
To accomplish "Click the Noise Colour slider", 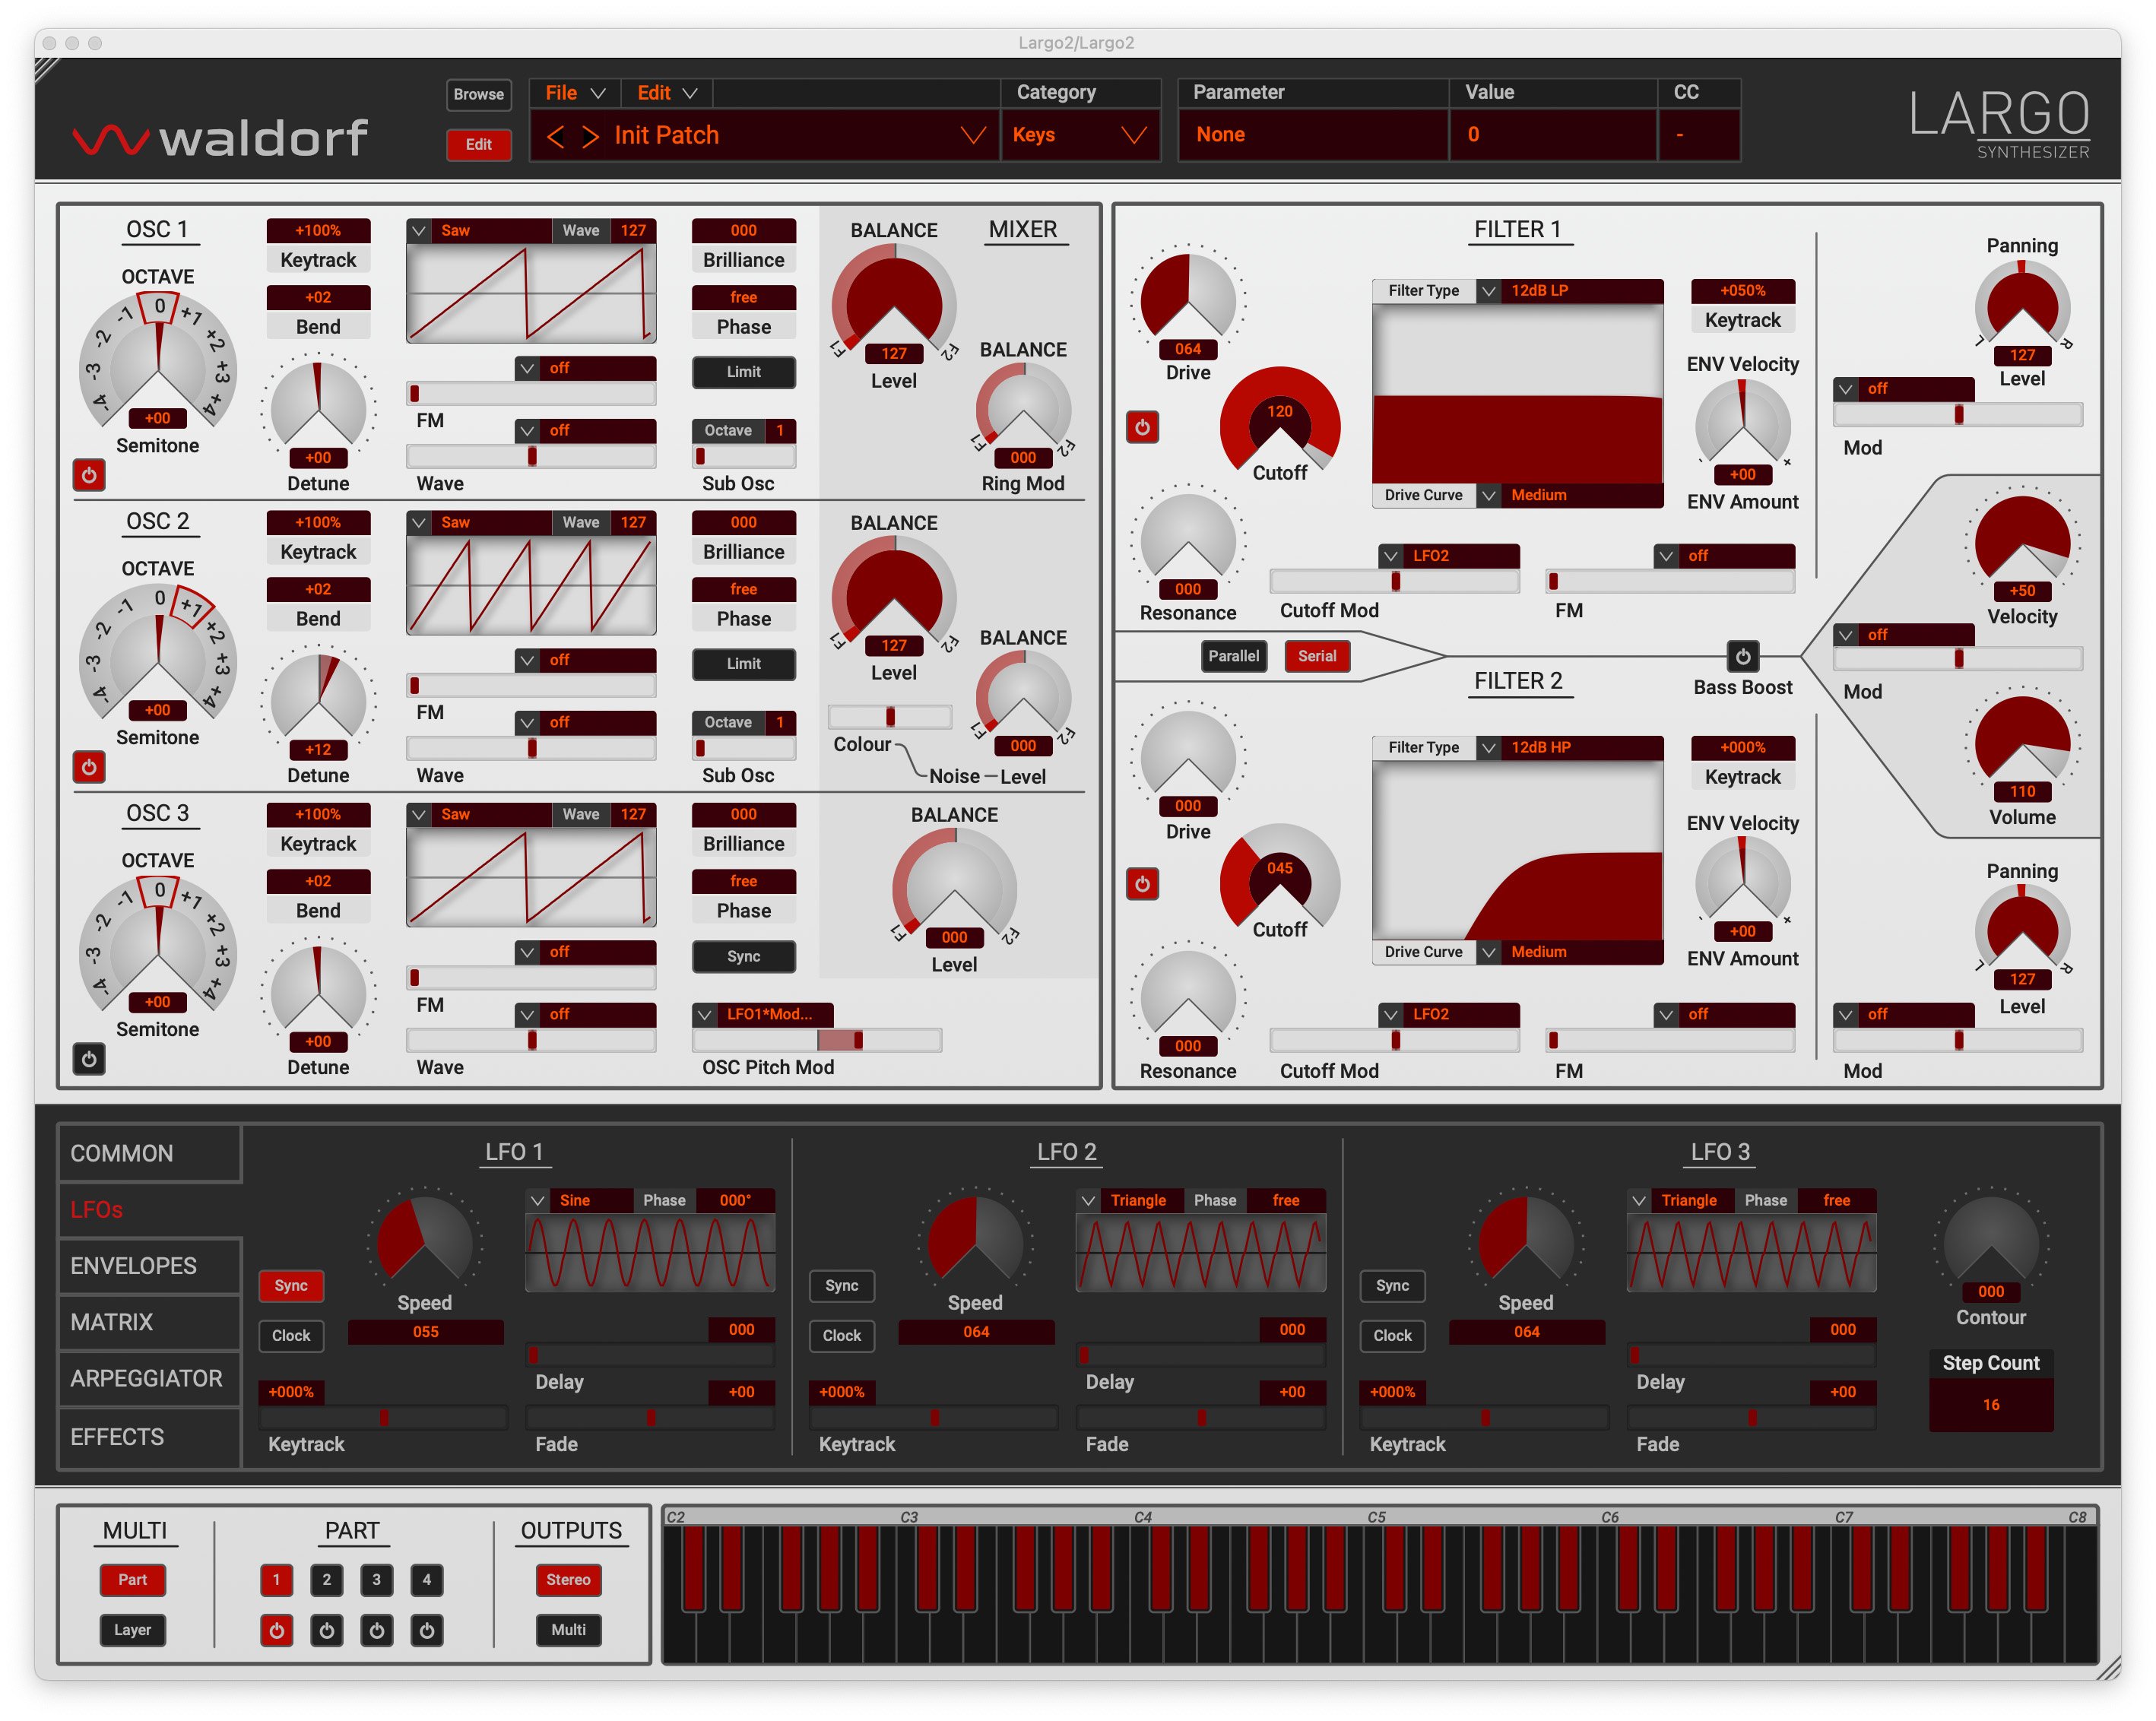I will (x=889, y=716).
